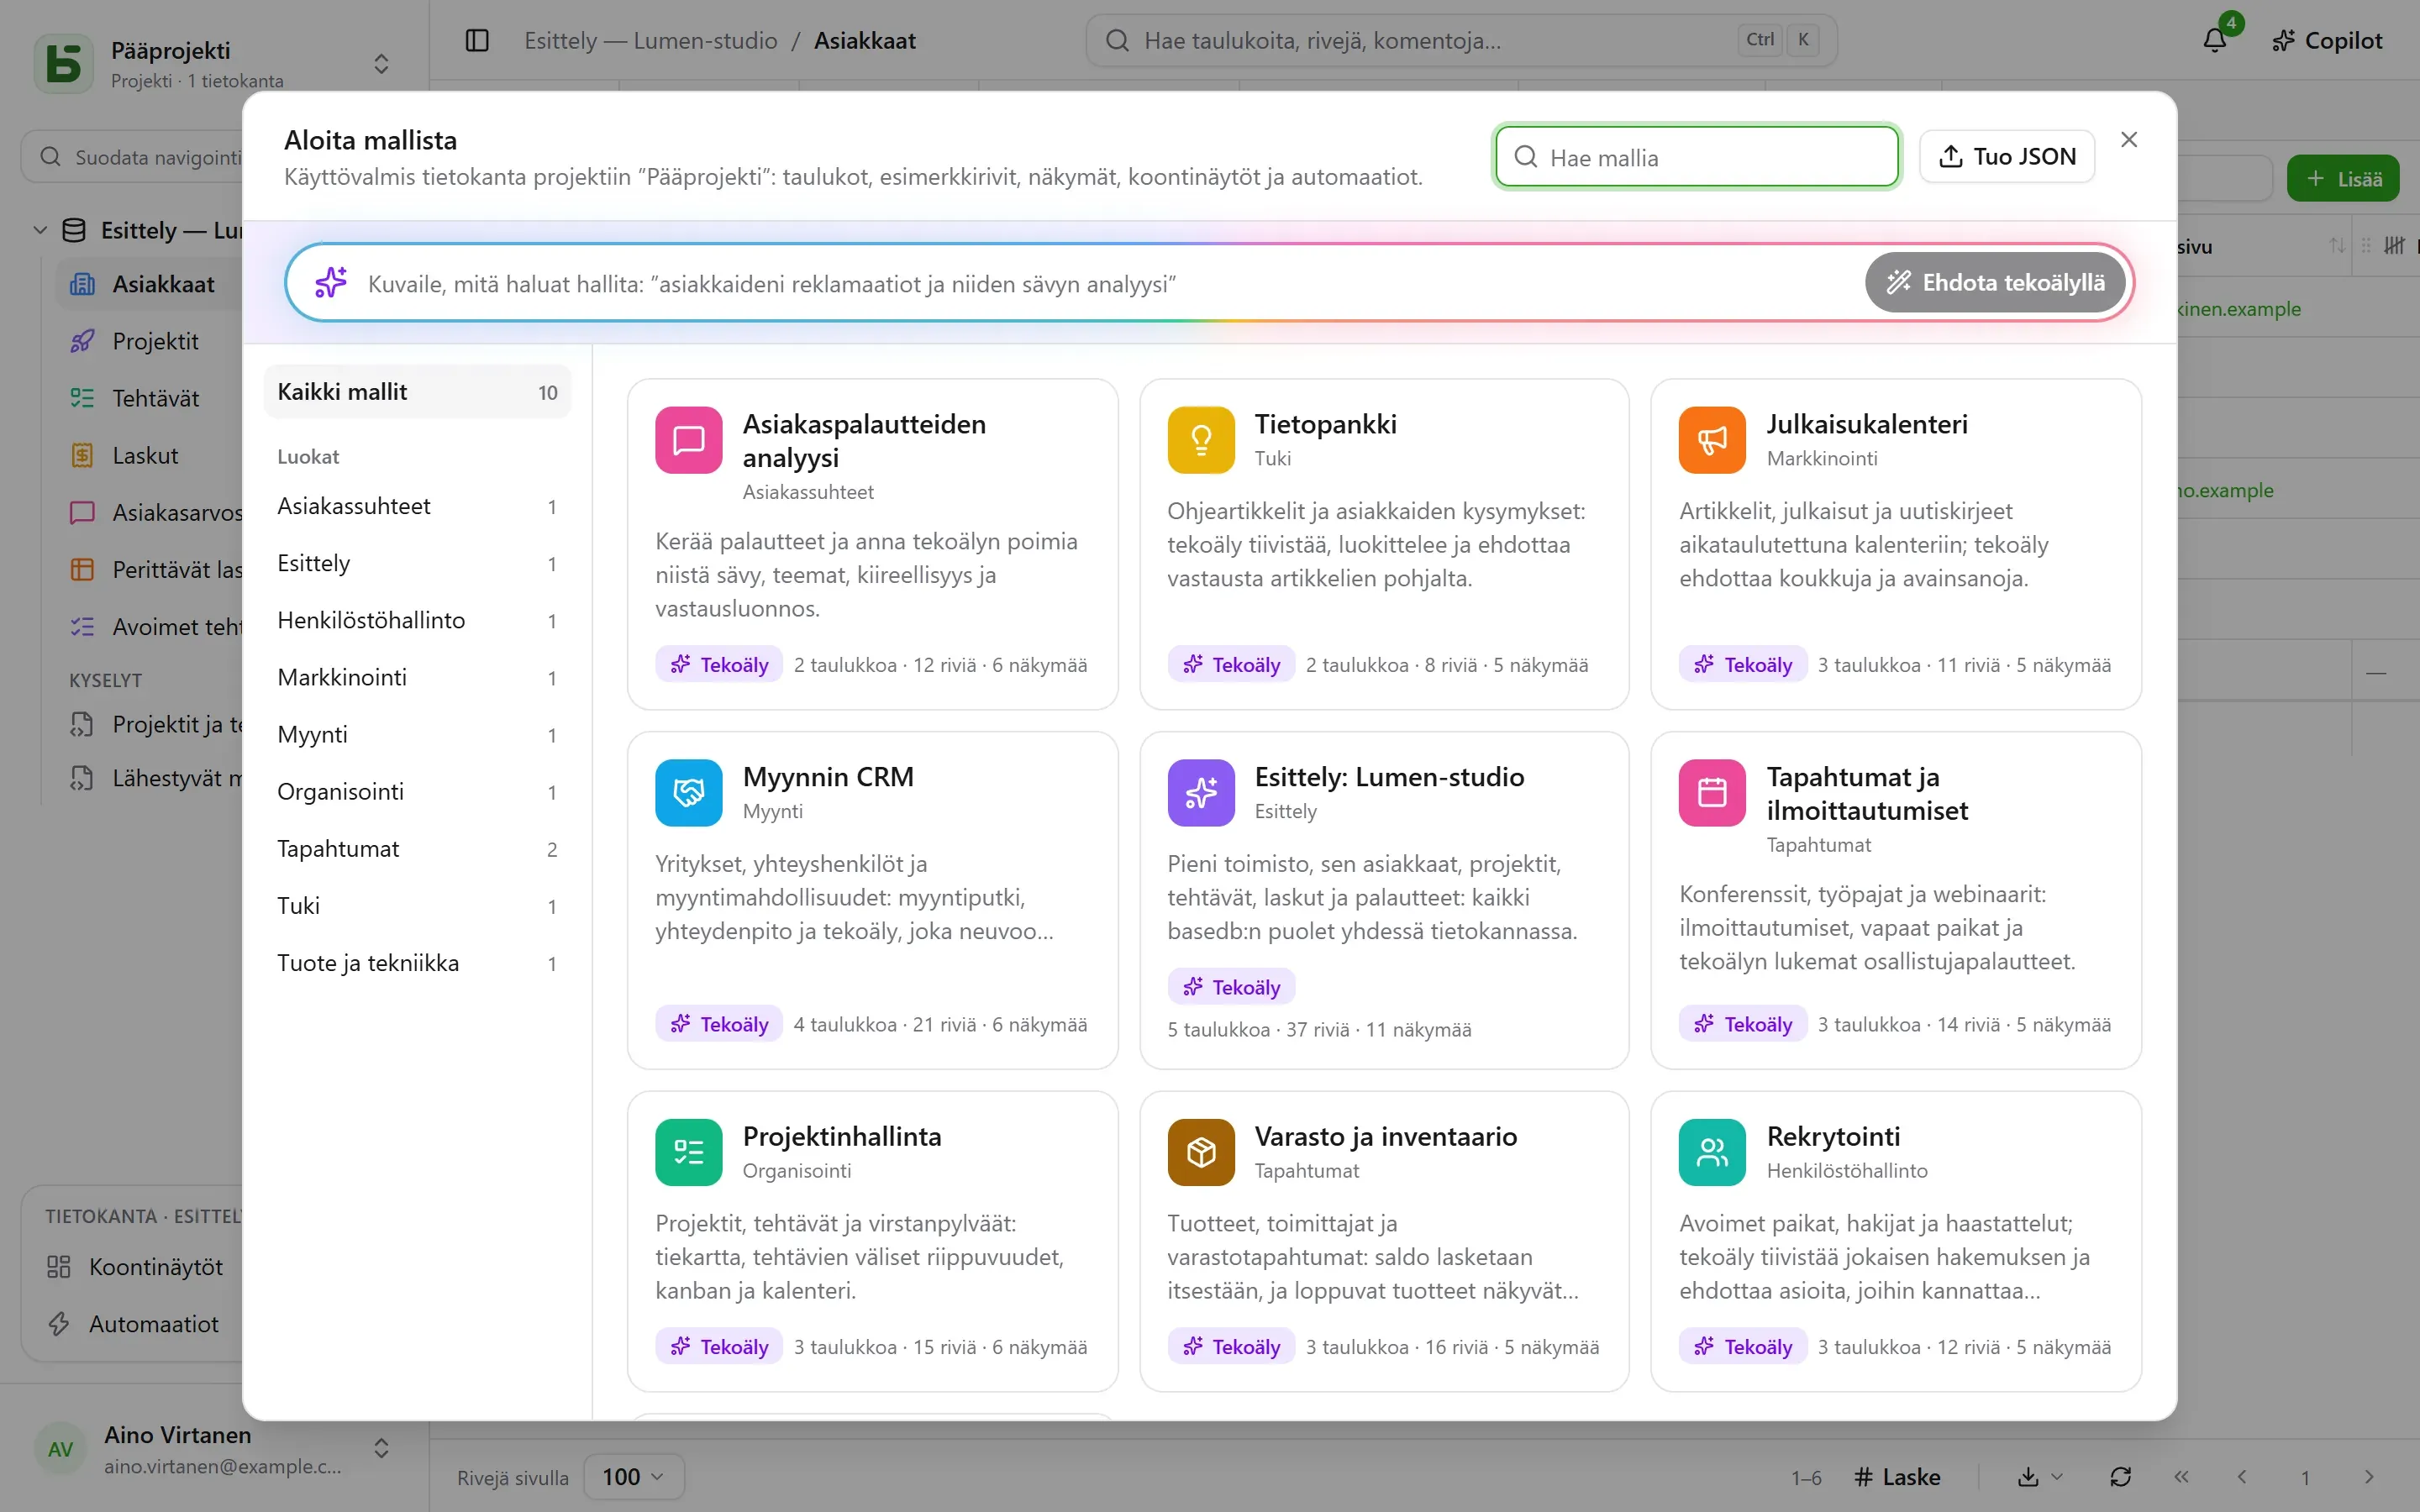2420x1512 pixels.
Task: Select the Kaikki mallit category
Action: pos(417,392)
